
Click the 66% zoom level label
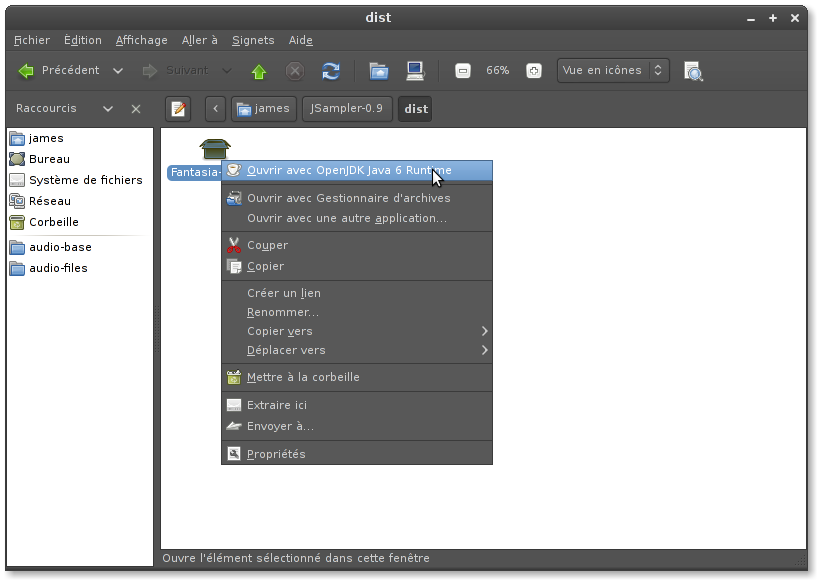pyautogui.click(x=498, y=70)
